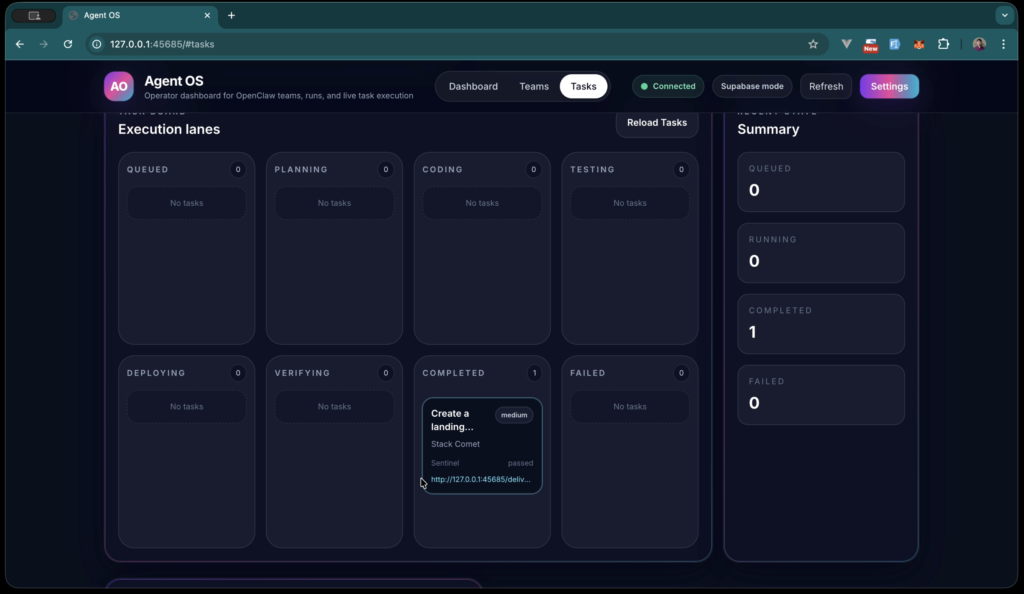
Task: Open the tab list chevron dropdown
Action: [x=1003, y=15]
